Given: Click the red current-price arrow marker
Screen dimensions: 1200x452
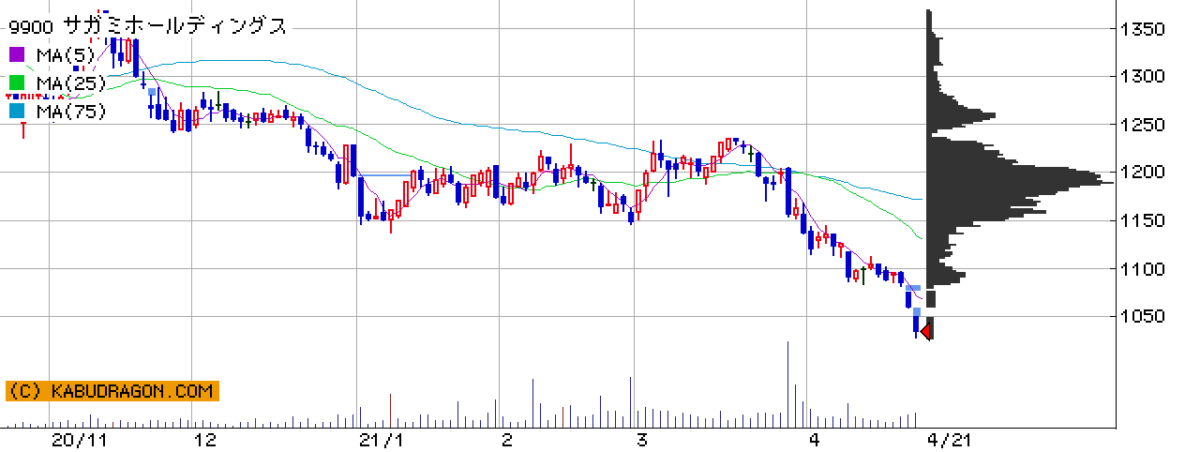Looking at the screenshot, I should 927,330.
